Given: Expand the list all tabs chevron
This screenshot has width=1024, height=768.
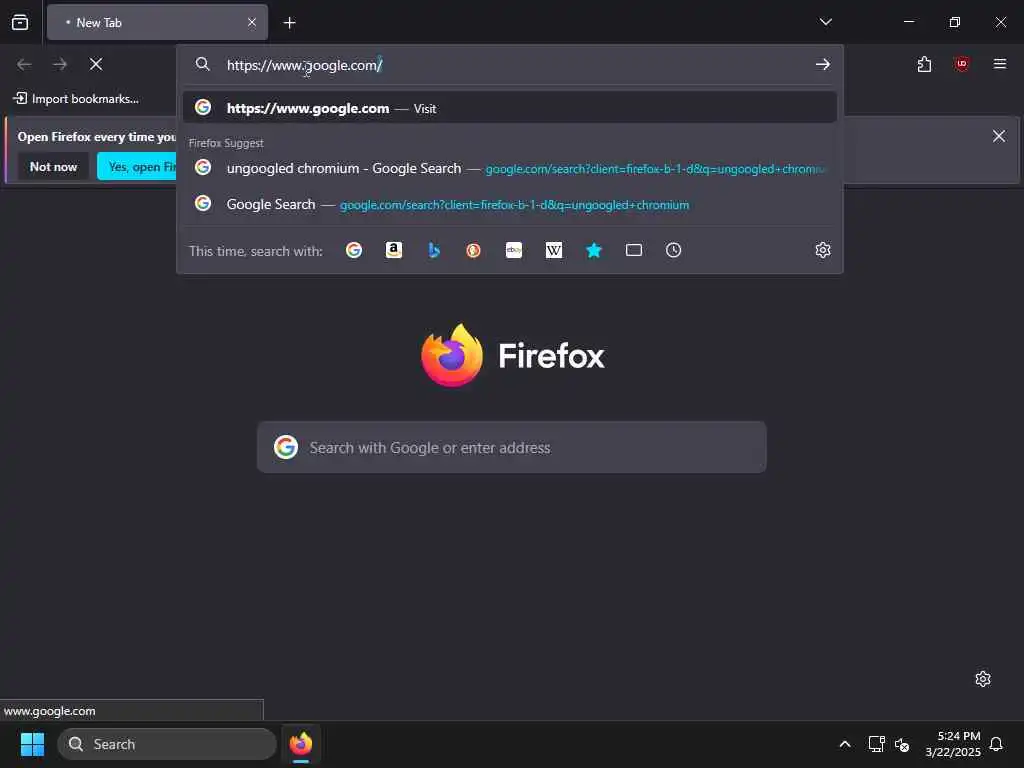Looking at the screenshot, I should [825, 22].
